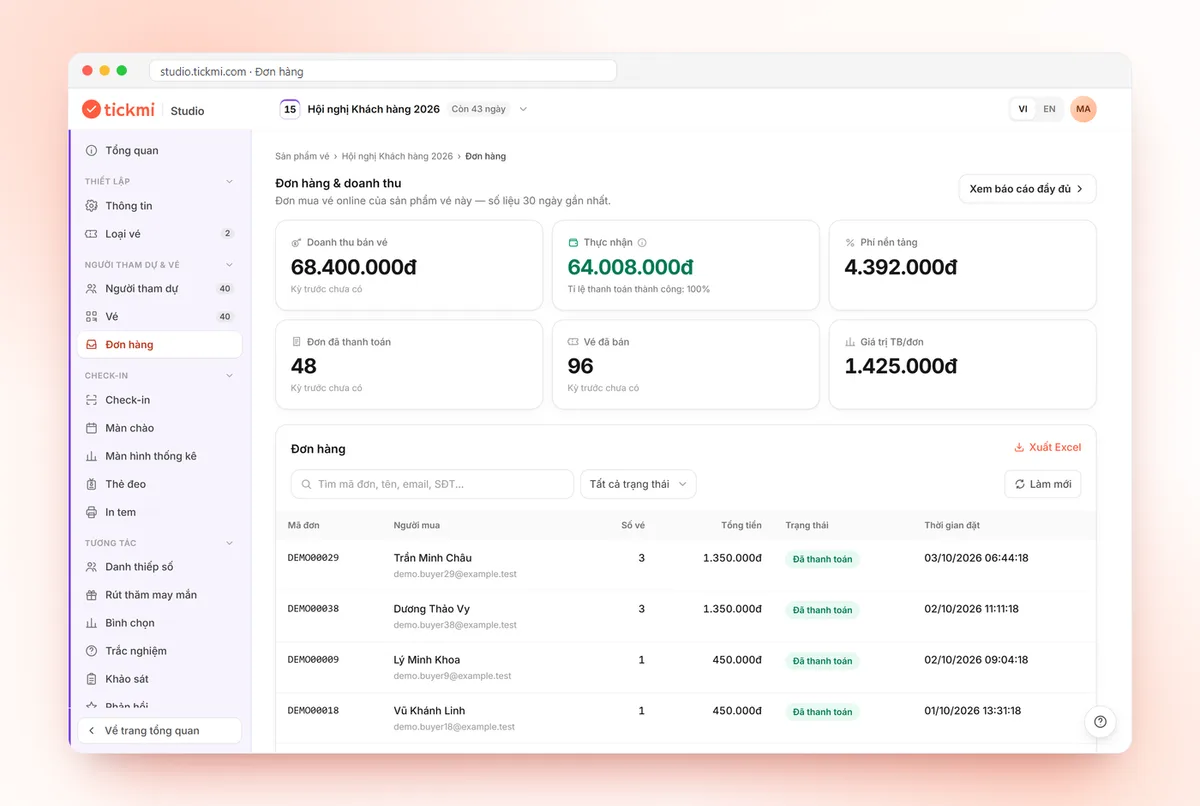Export orders with Xuất Excel
Image resolution: width=1200 pixels, height=806 pixels.
coord(1047,447)
